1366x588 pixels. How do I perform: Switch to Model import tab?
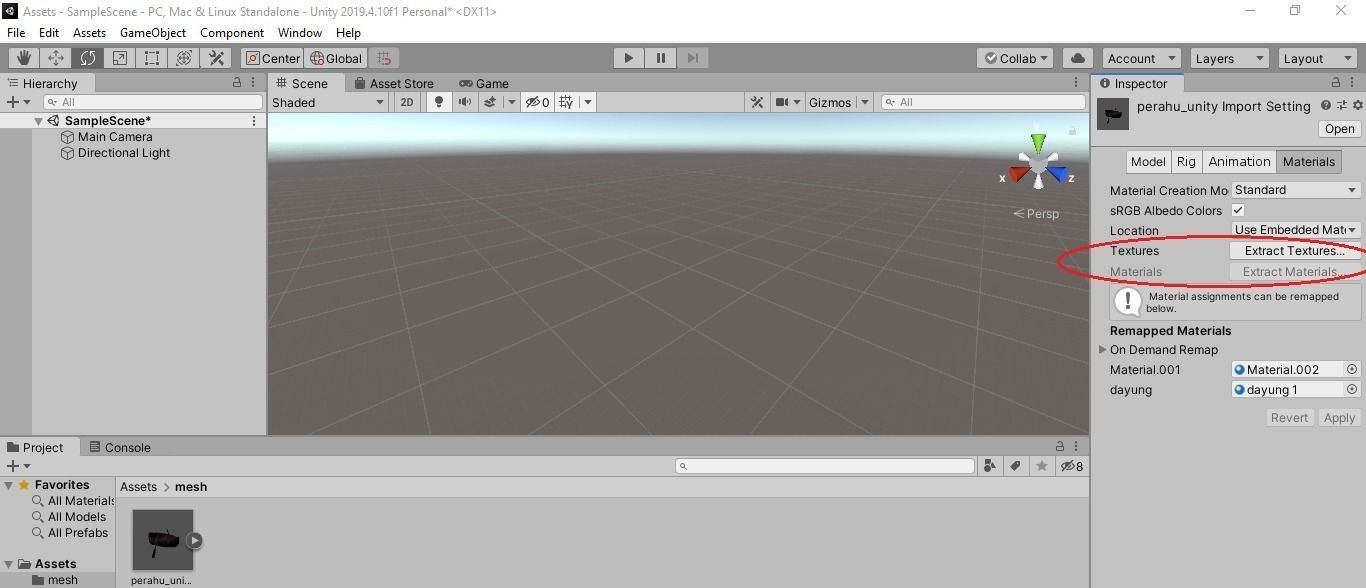coord(1147,161)
